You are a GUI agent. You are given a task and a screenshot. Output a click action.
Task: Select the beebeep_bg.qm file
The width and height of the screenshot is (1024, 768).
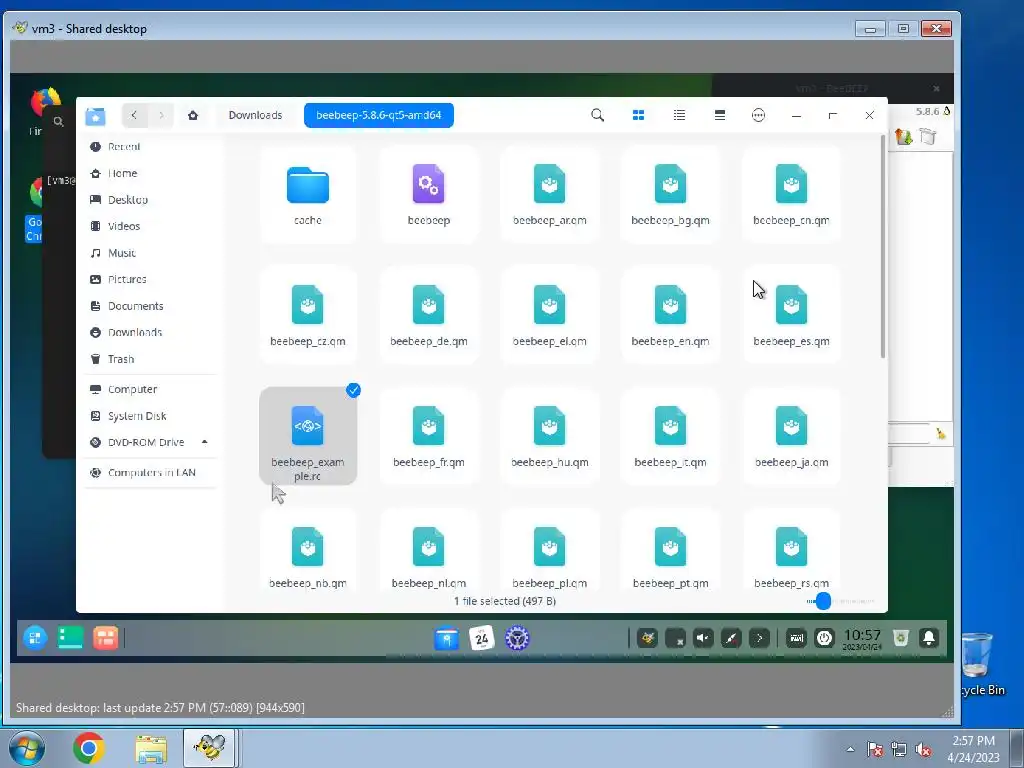click(x=670, y=195)
